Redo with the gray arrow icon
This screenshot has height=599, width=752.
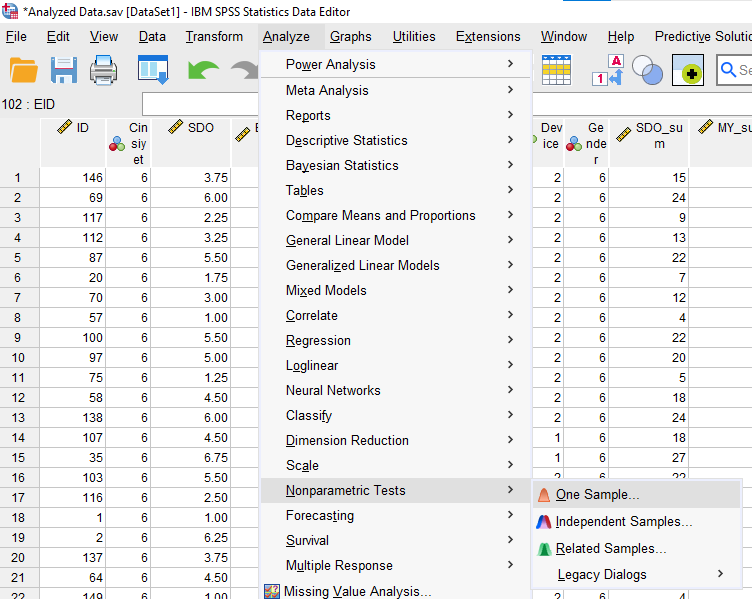(x=244, y=70)
